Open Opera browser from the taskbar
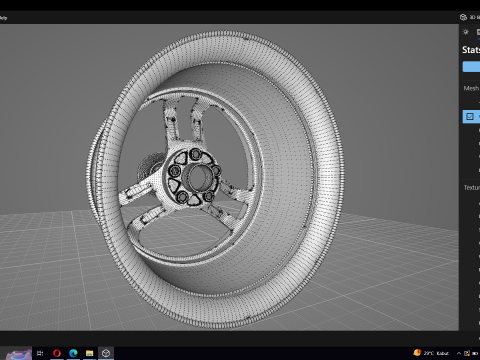 pyautogui.click(x=57, y=353)
